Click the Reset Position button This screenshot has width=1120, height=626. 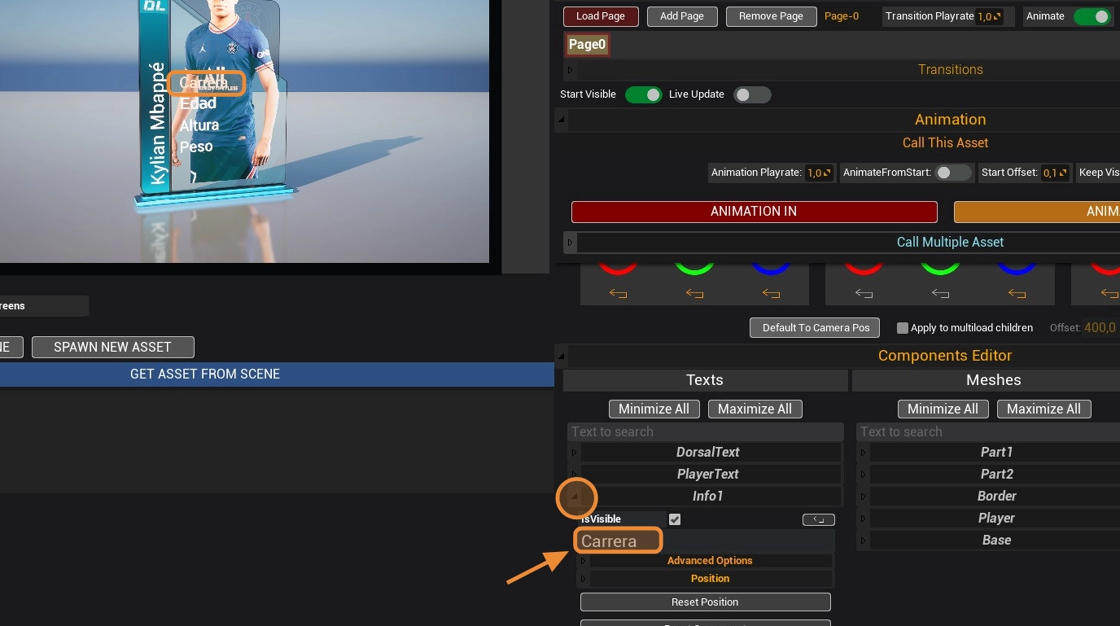(705, 602)
